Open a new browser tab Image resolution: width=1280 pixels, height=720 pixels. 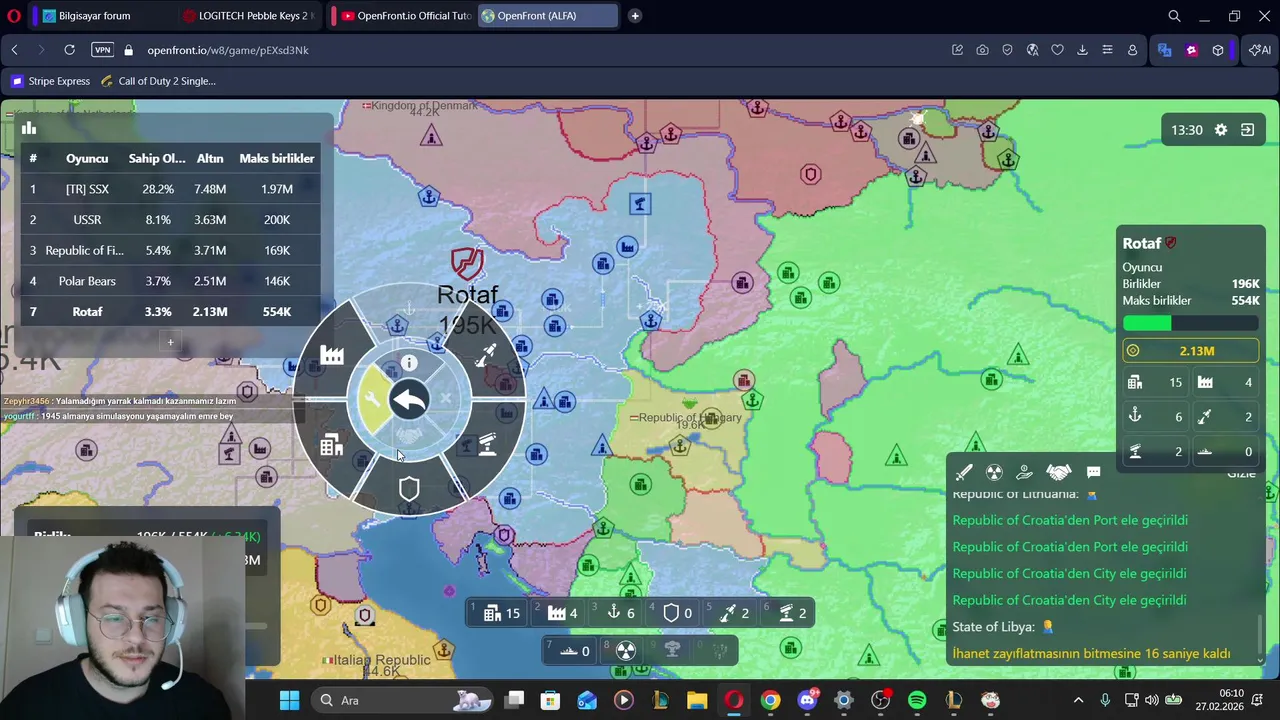(635, 16)
